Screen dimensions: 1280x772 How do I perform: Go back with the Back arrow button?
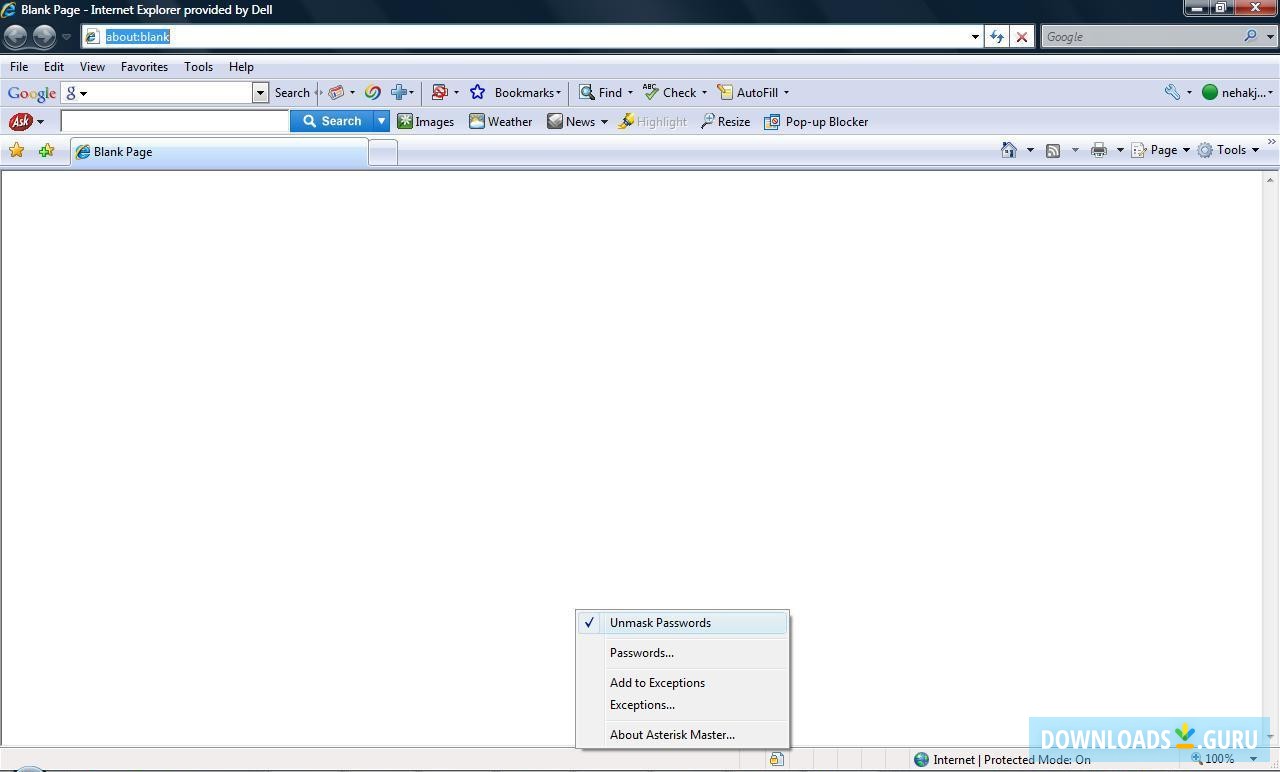pyautogui.click(x=15, y=37)
